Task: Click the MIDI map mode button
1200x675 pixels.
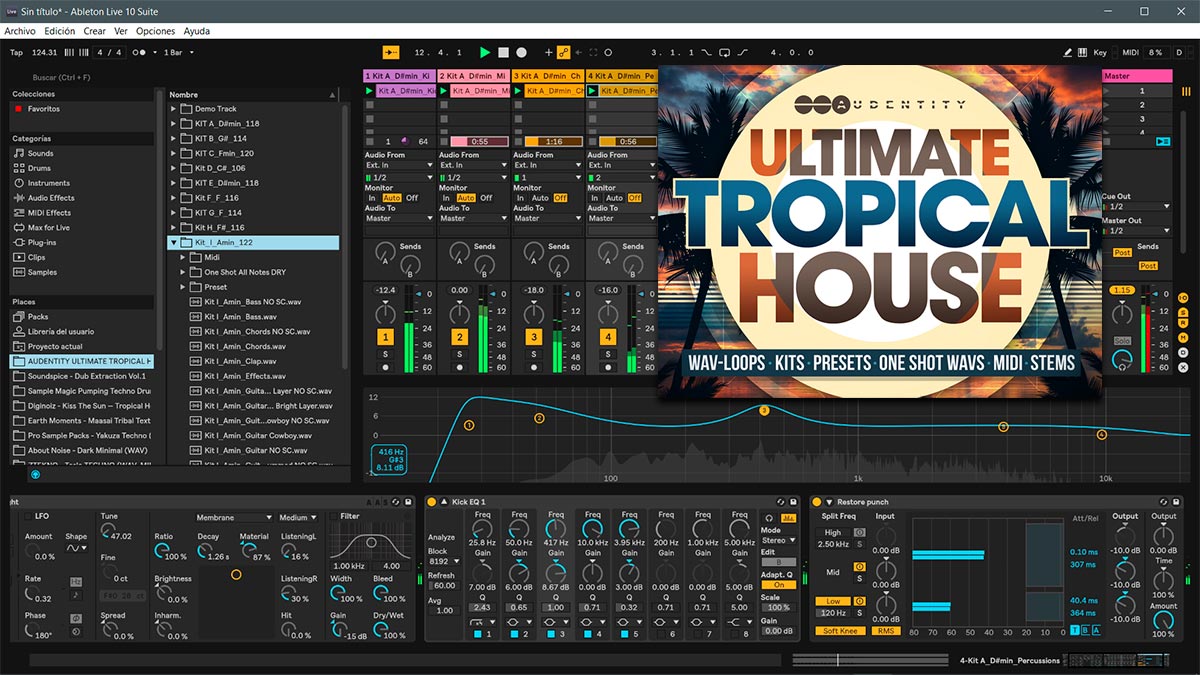Action: pos(1130,52)
